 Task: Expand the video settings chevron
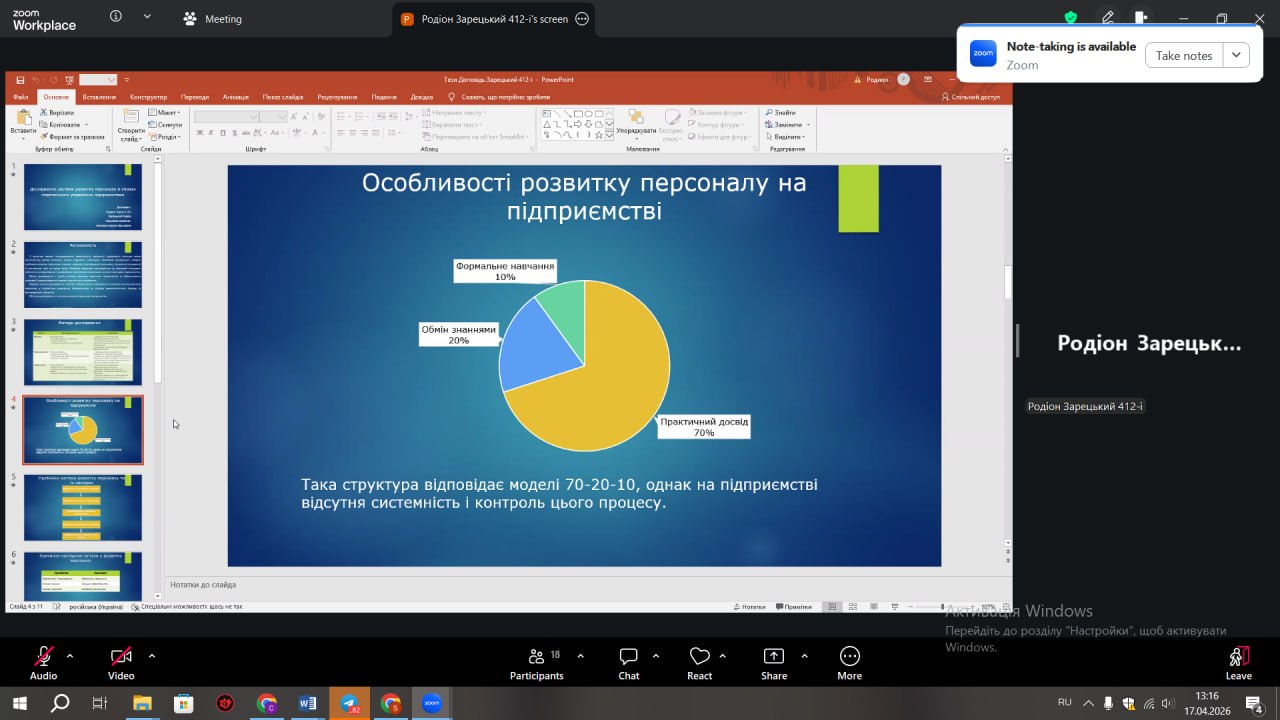[152, 656]
